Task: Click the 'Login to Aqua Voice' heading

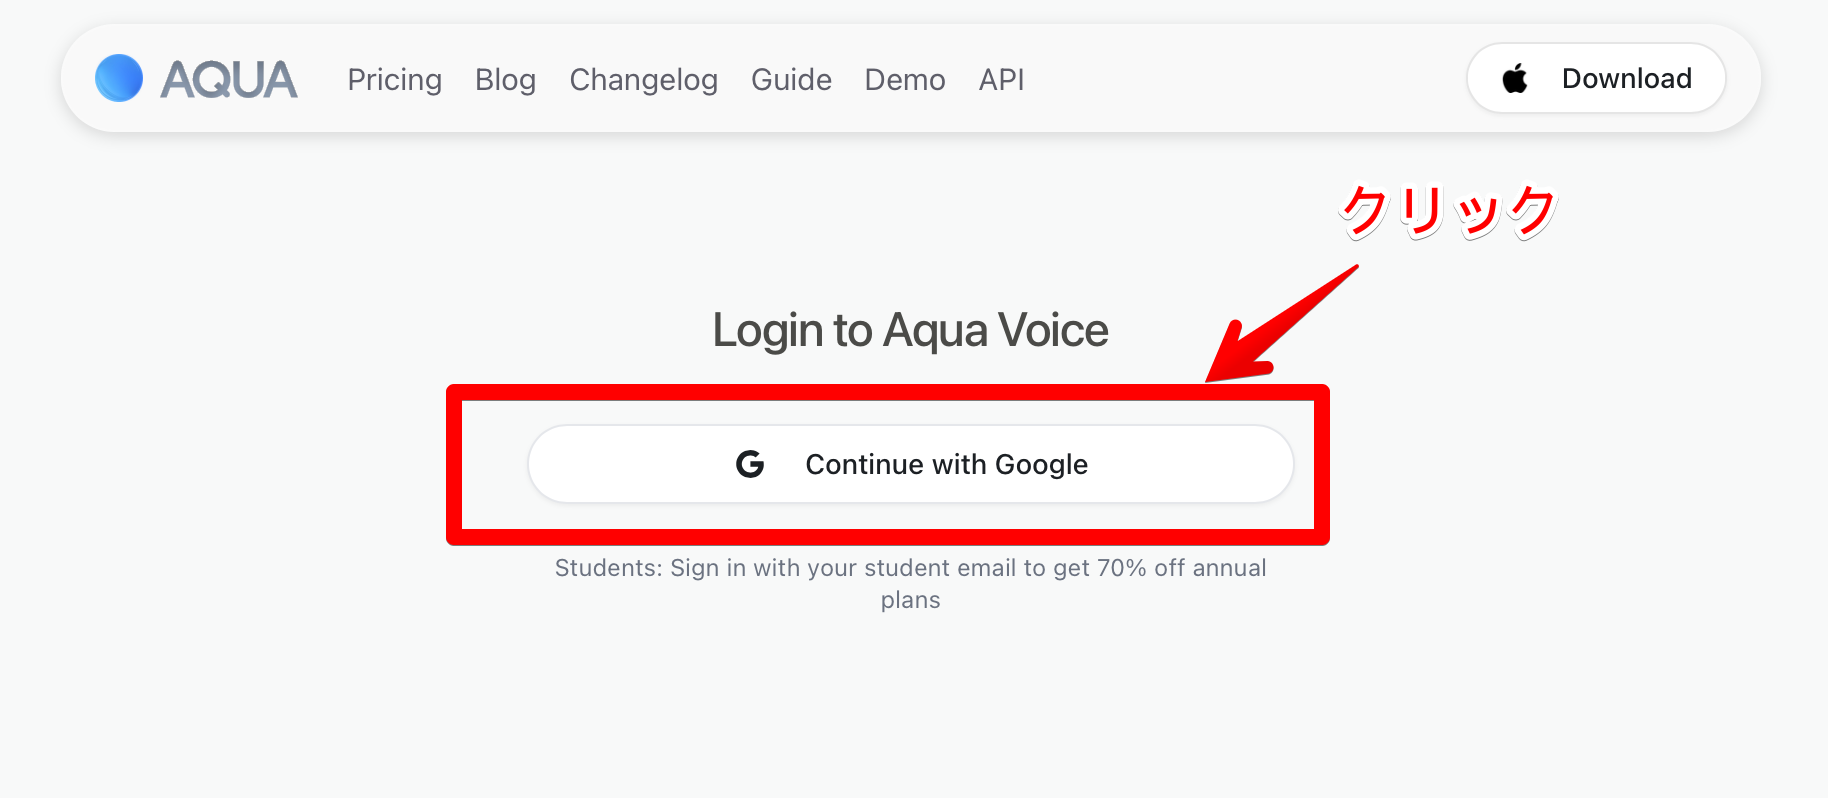Action: (910, 330)
